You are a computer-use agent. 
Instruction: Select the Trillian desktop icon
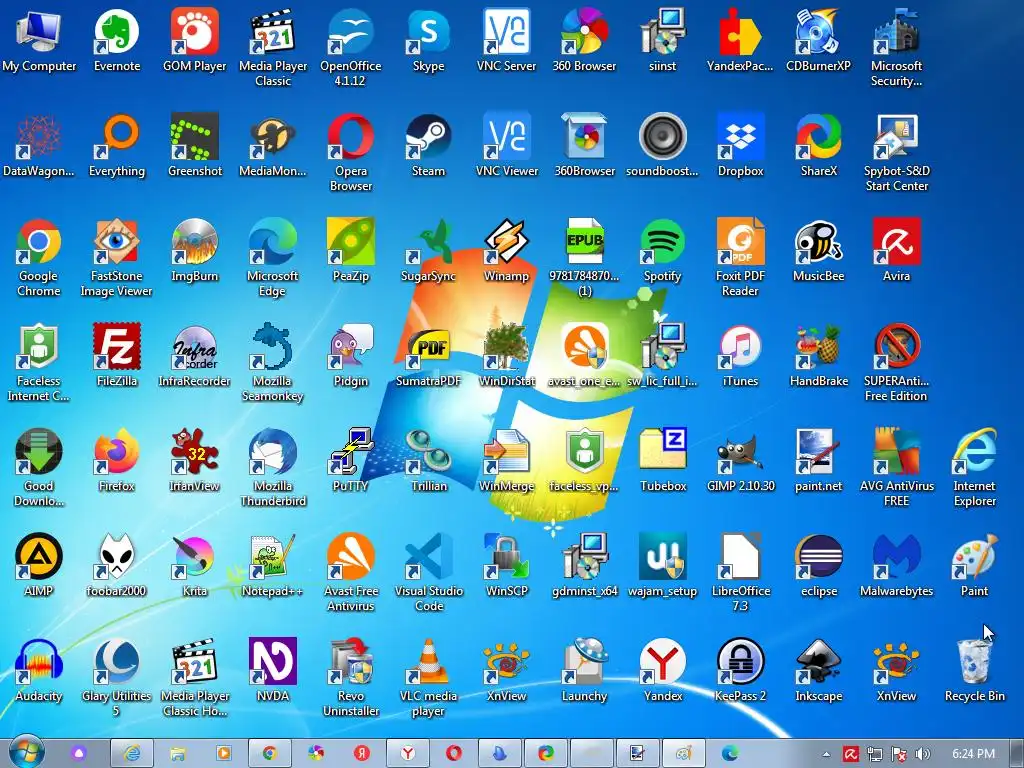[428, 461]
